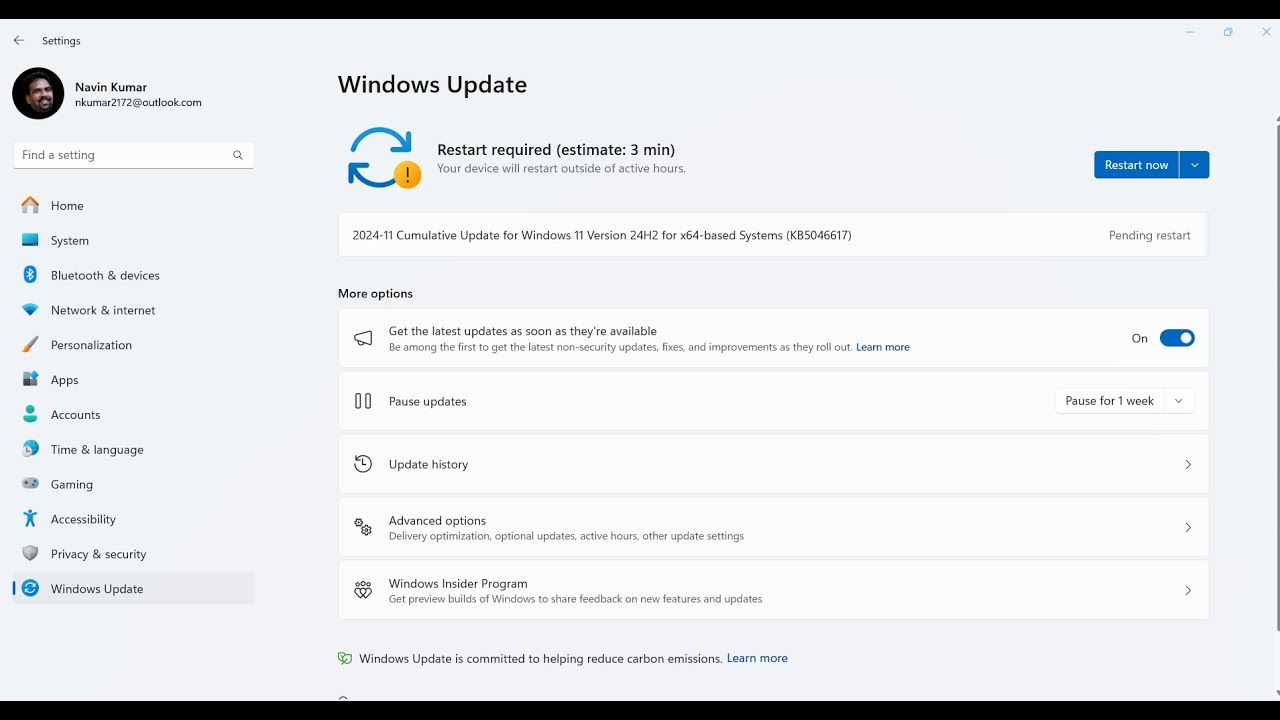
Task: Go to System settings
Action: [x=133, y=240]
